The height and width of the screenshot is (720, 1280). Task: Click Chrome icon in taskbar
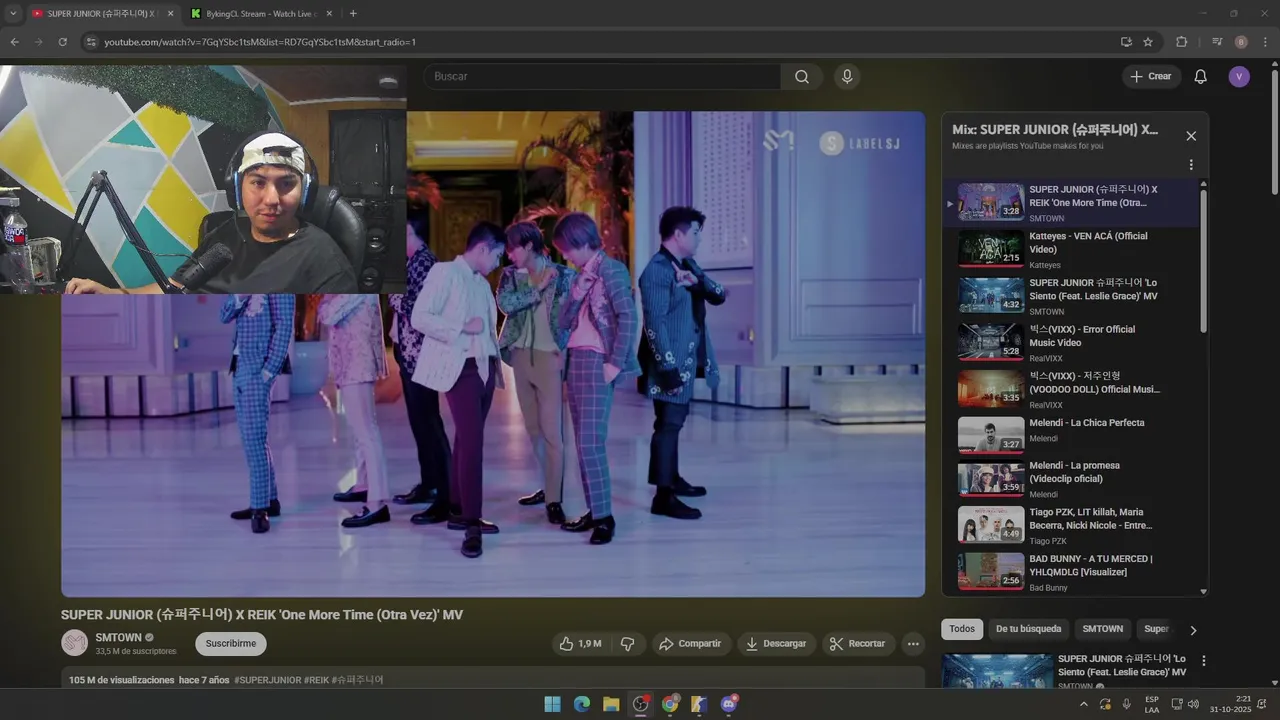pos(670,704)
